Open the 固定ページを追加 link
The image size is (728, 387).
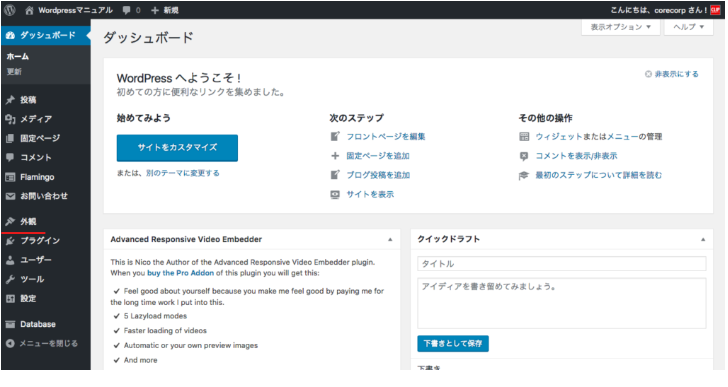pyautogui.click(x=378, y=156)
